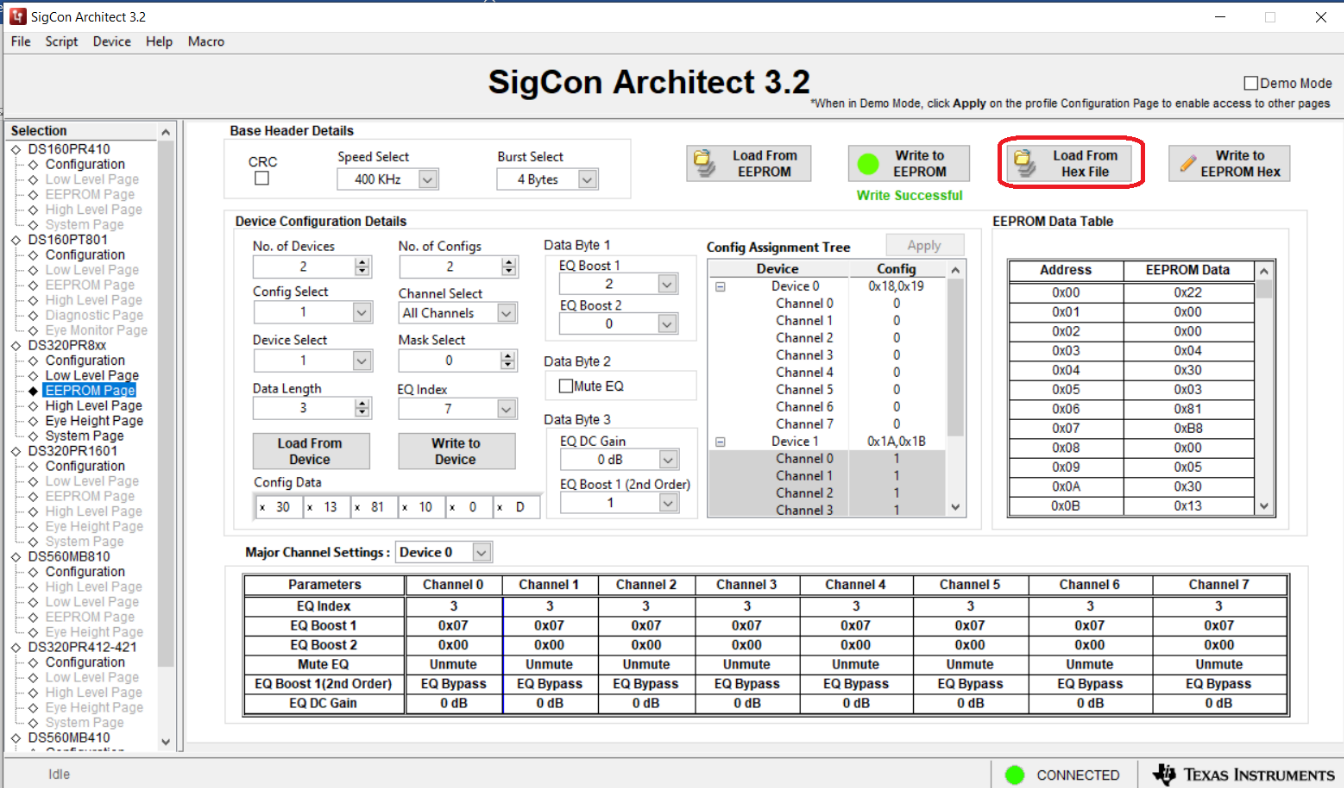This screenshot has height=788, width=1344.
Task: Click the Texas Instruments logo
Action: click(x=1244, y=775)
